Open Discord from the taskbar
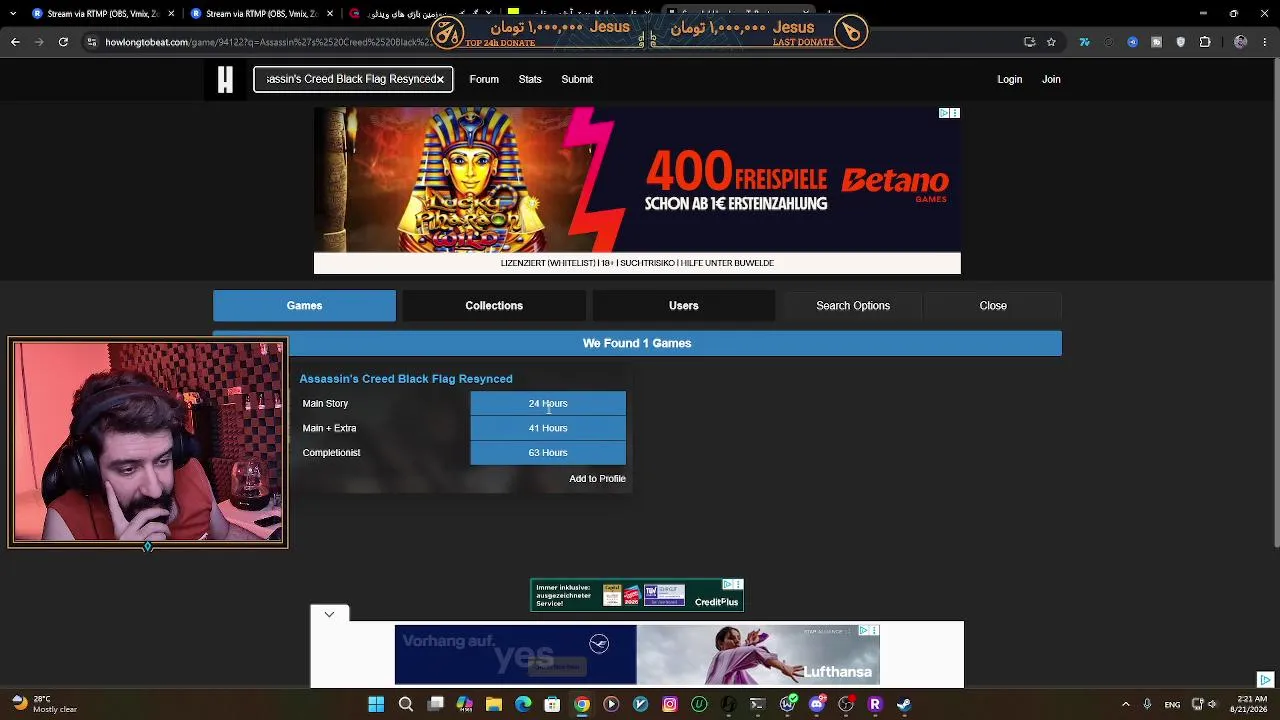 point(817,705)
